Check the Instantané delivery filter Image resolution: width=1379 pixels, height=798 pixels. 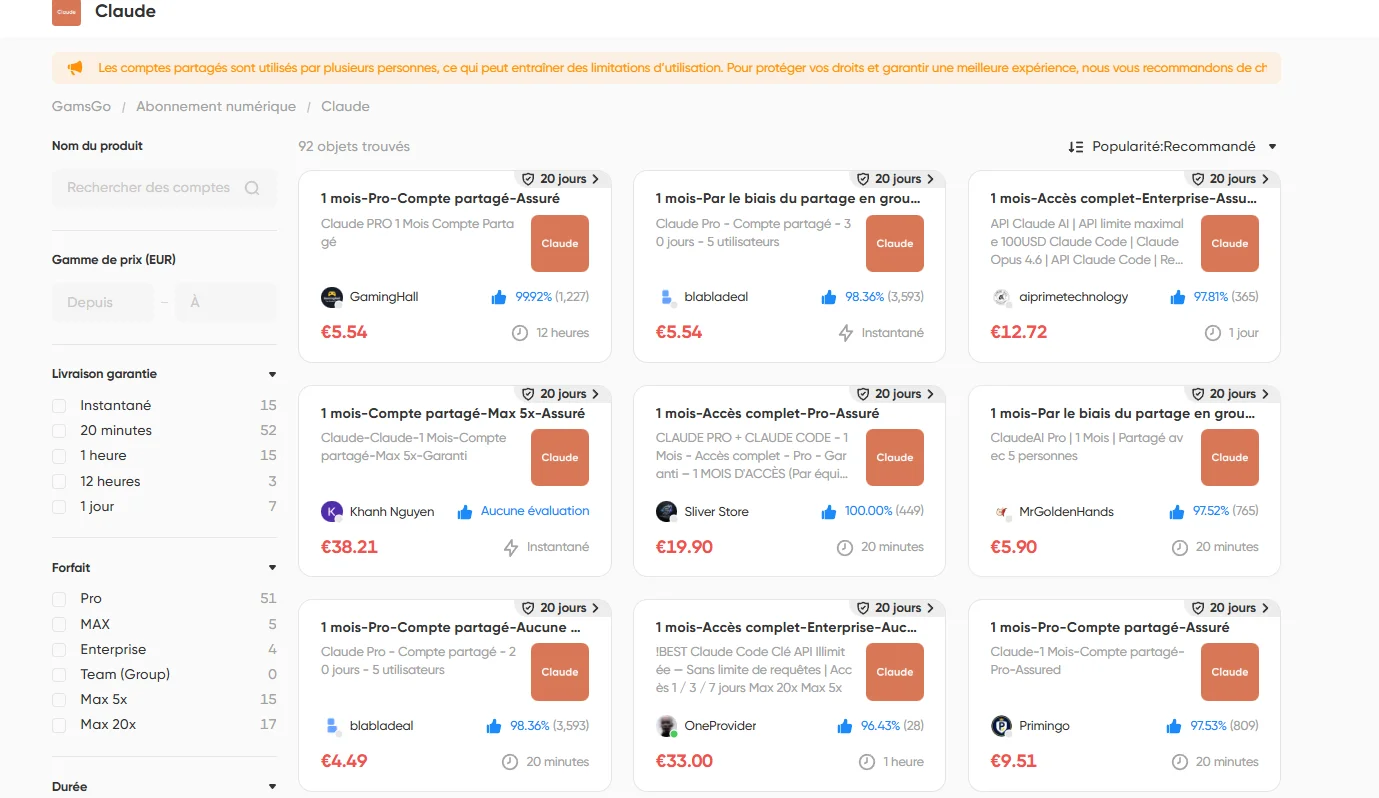click(x=59, y=406)
